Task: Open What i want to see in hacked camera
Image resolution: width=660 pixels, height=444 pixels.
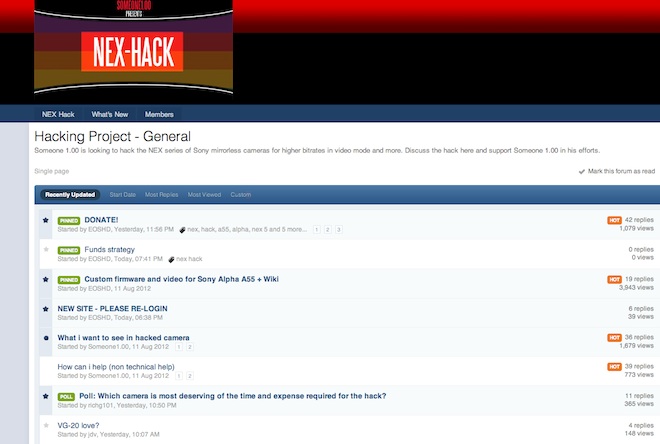Action: click(x=123, y=338)
